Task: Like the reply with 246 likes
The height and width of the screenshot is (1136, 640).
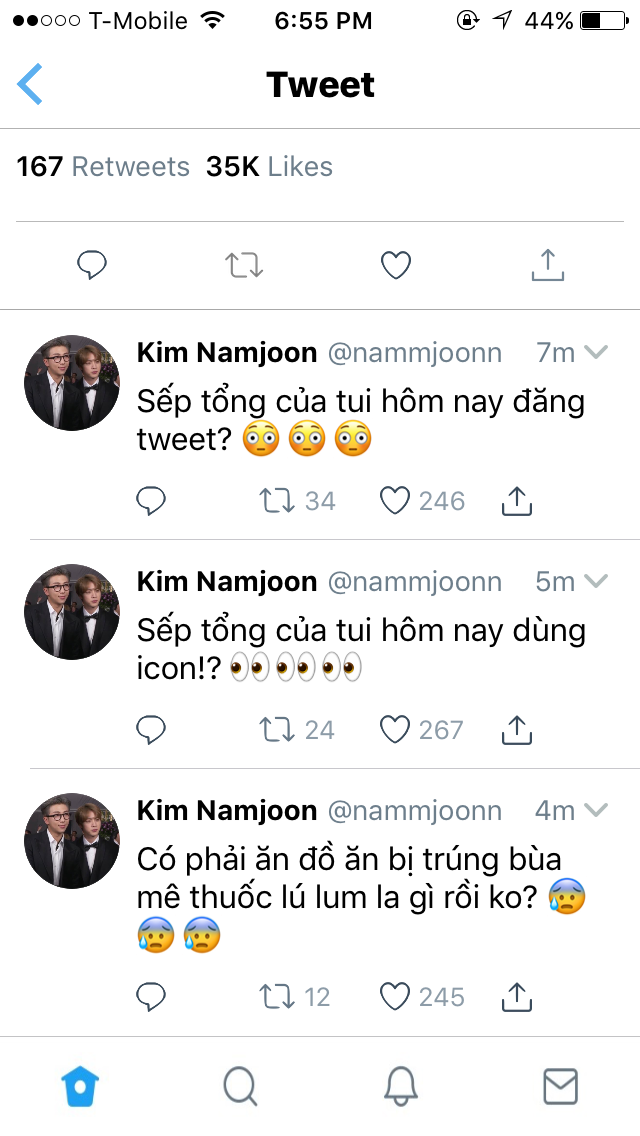Action: pos(396,500)
